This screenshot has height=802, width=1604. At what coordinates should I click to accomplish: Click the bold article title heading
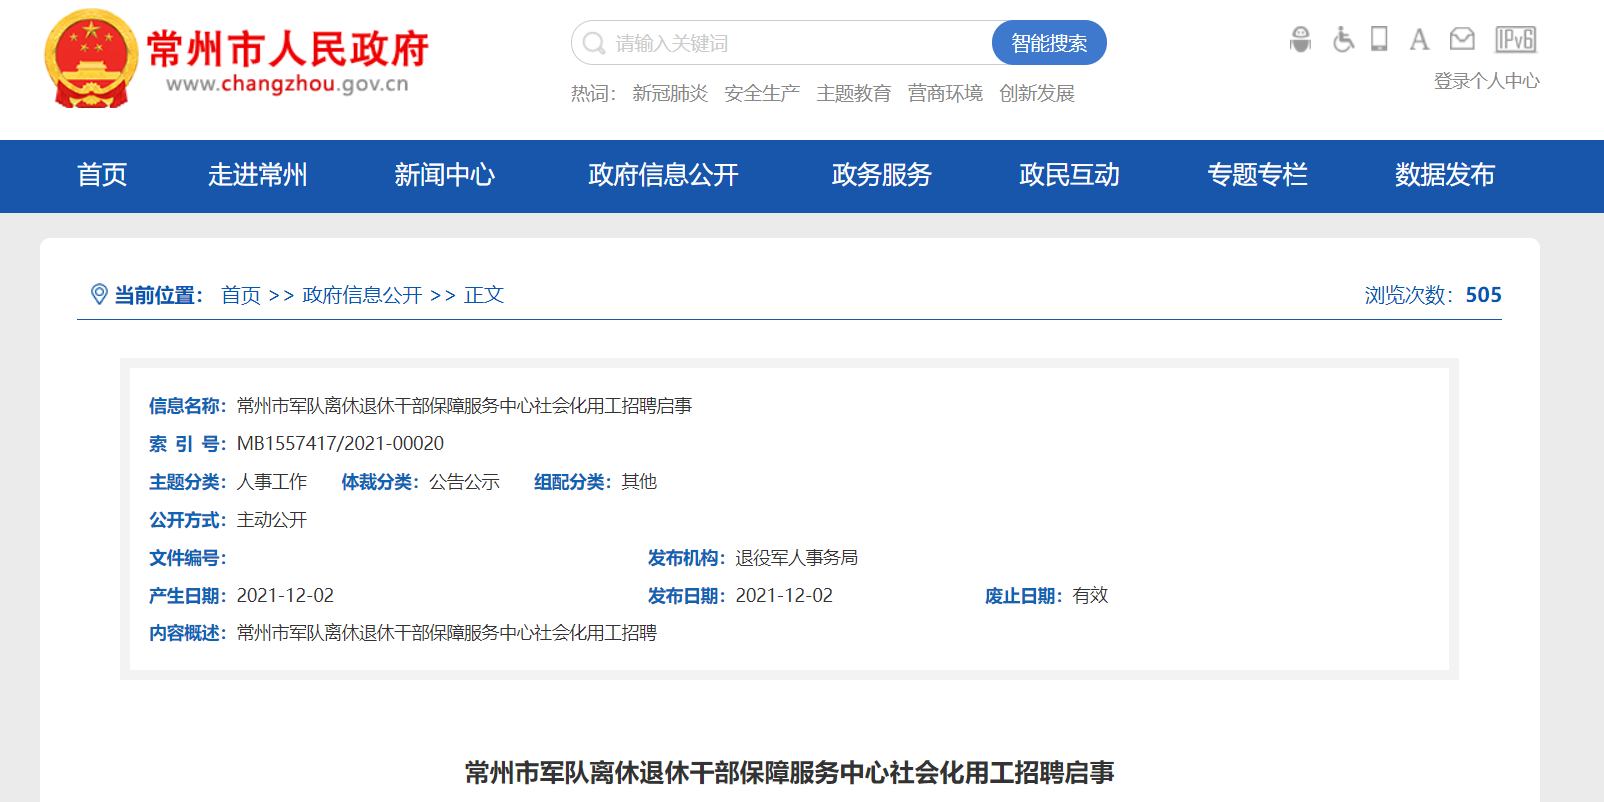click(x=790, y=772)
